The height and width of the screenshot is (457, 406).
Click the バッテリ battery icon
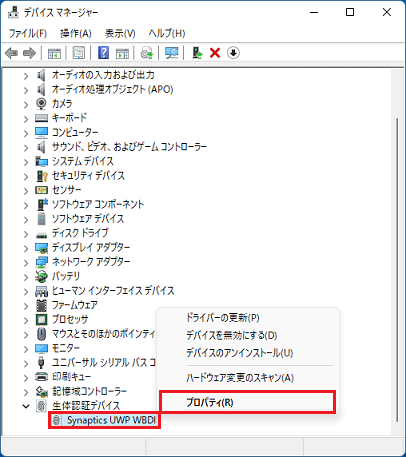coord(41,276)
